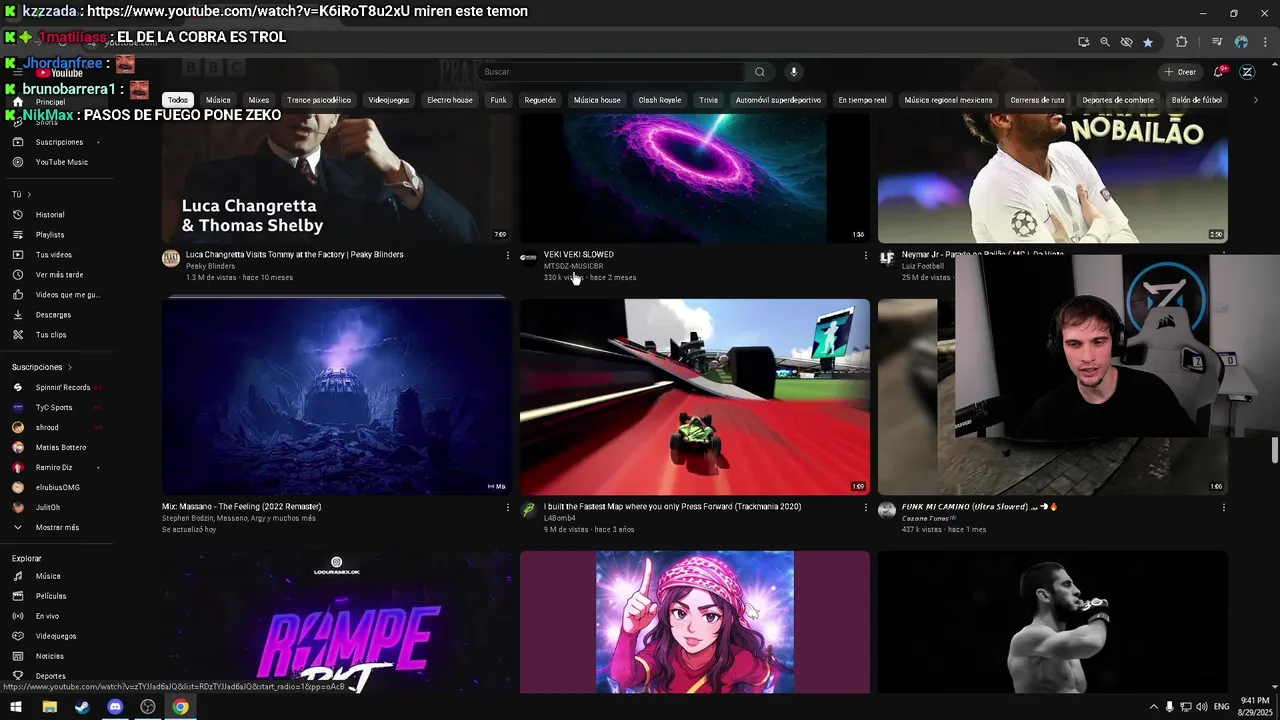This screenshot has height=720, width=1280.
Task: Expand Suscripciones section header
Action: (42, 367)
